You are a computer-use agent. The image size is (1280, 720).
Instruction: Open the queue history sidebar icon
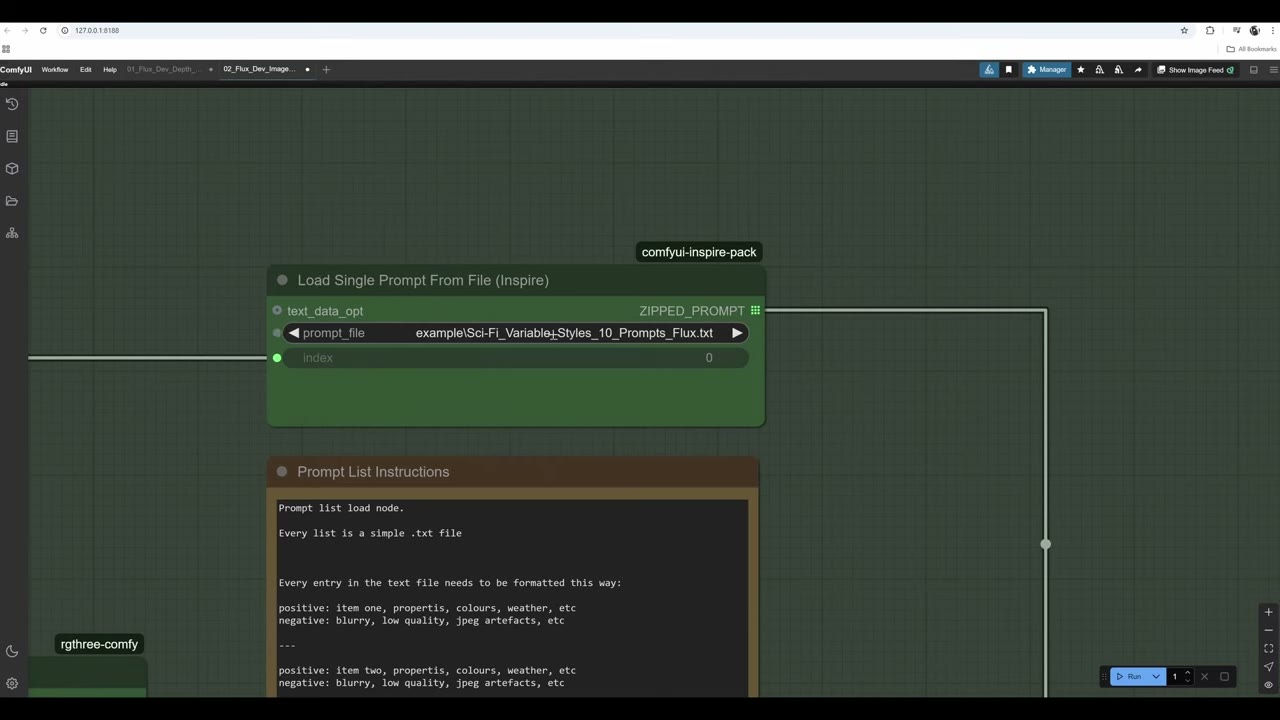(x=12, y=104)
